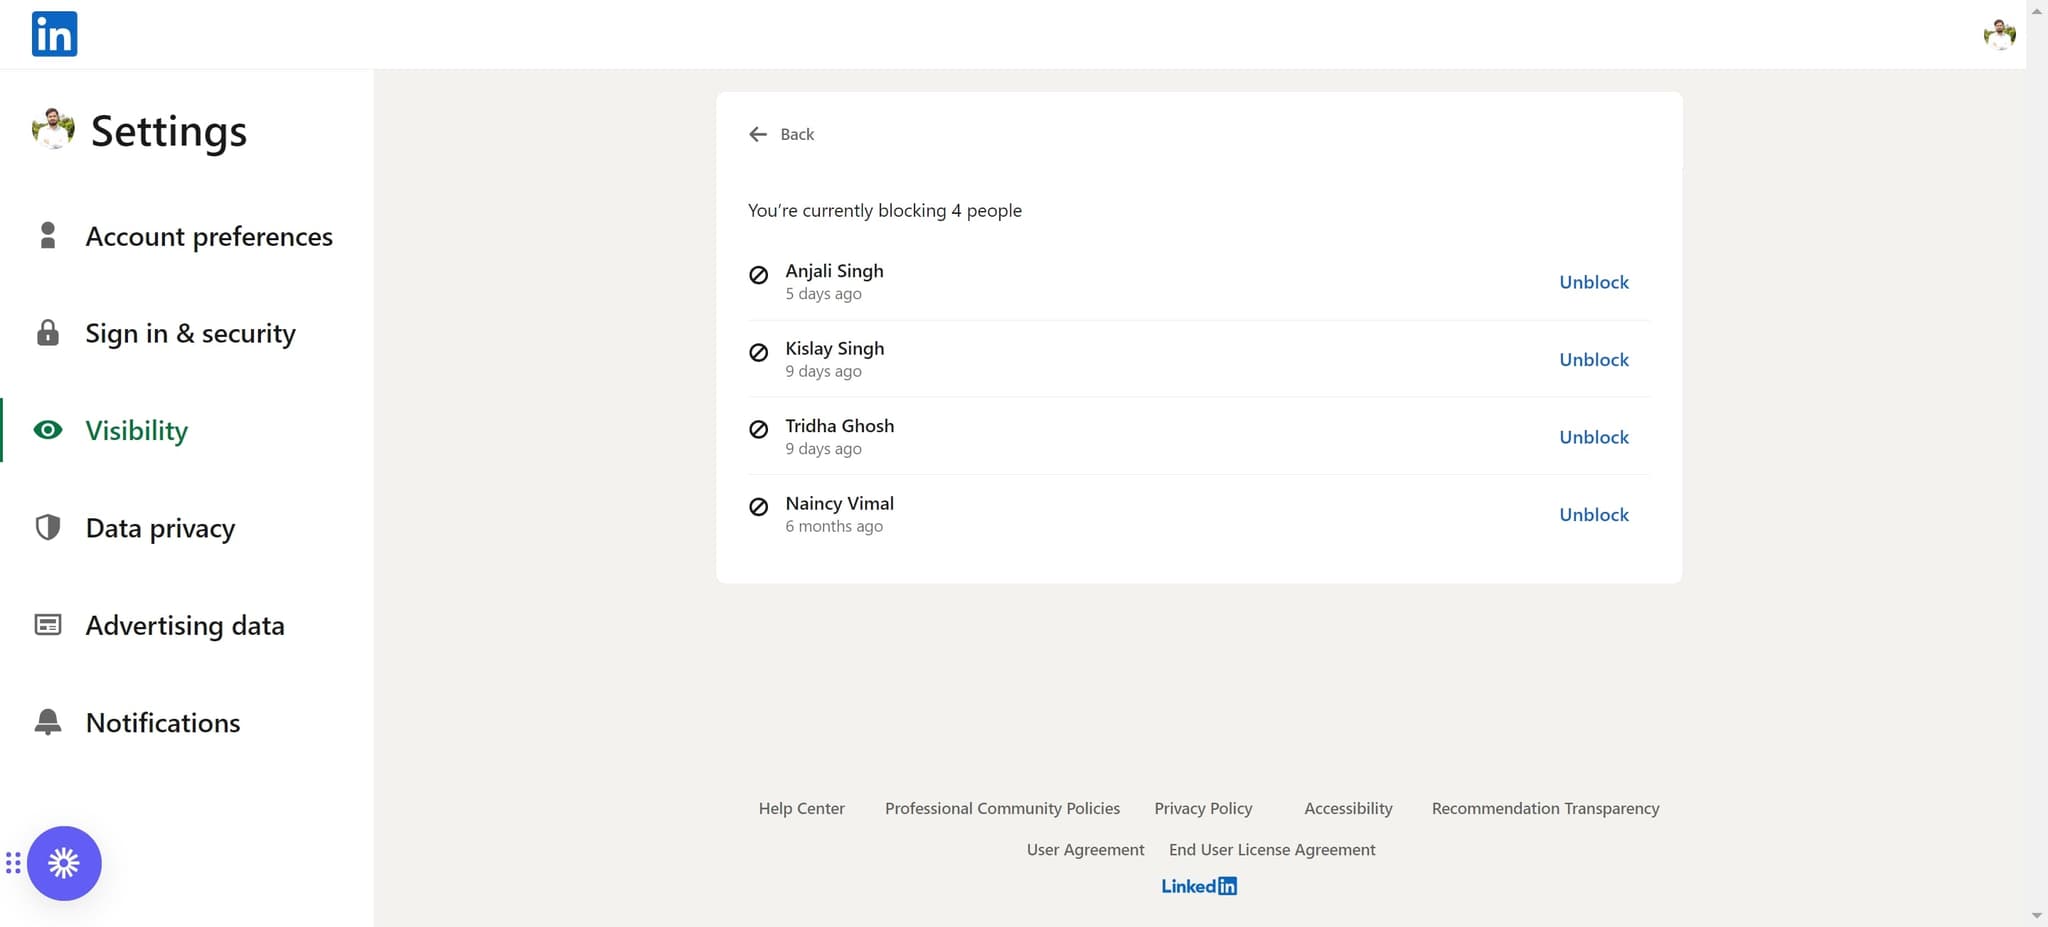This screenshot has height=927, width=2048.
Task: Click the lock icon for Sign in & security
Action: click(x=47, y=333)
